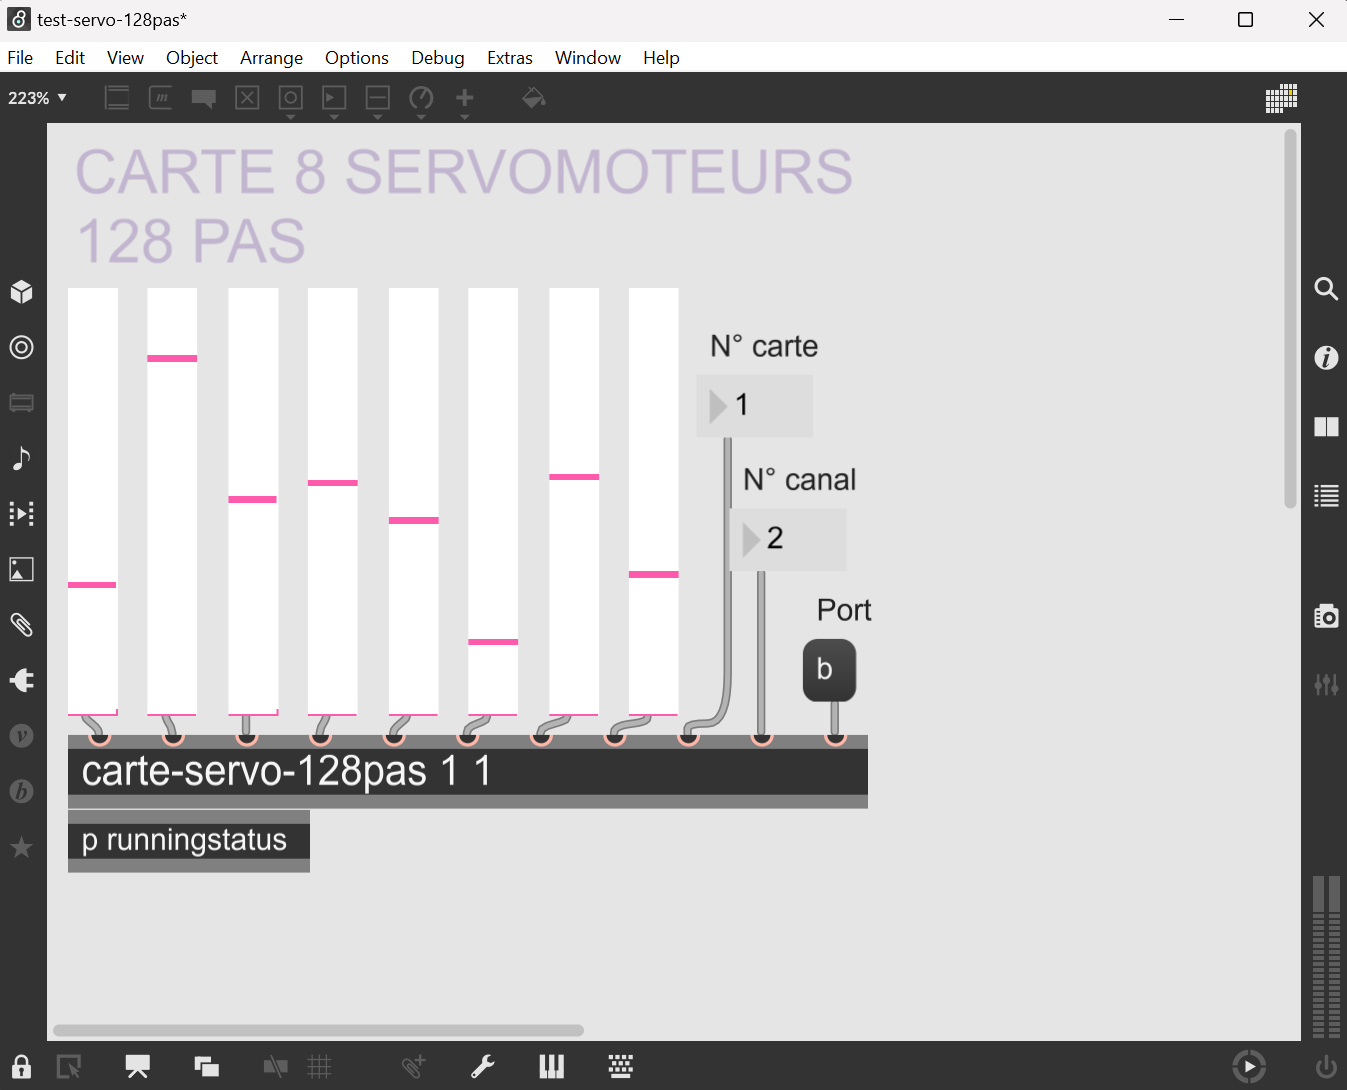Click the second servo slider with highest handle
This screenshot has height=1090, width=1347.
pos(172,502)
